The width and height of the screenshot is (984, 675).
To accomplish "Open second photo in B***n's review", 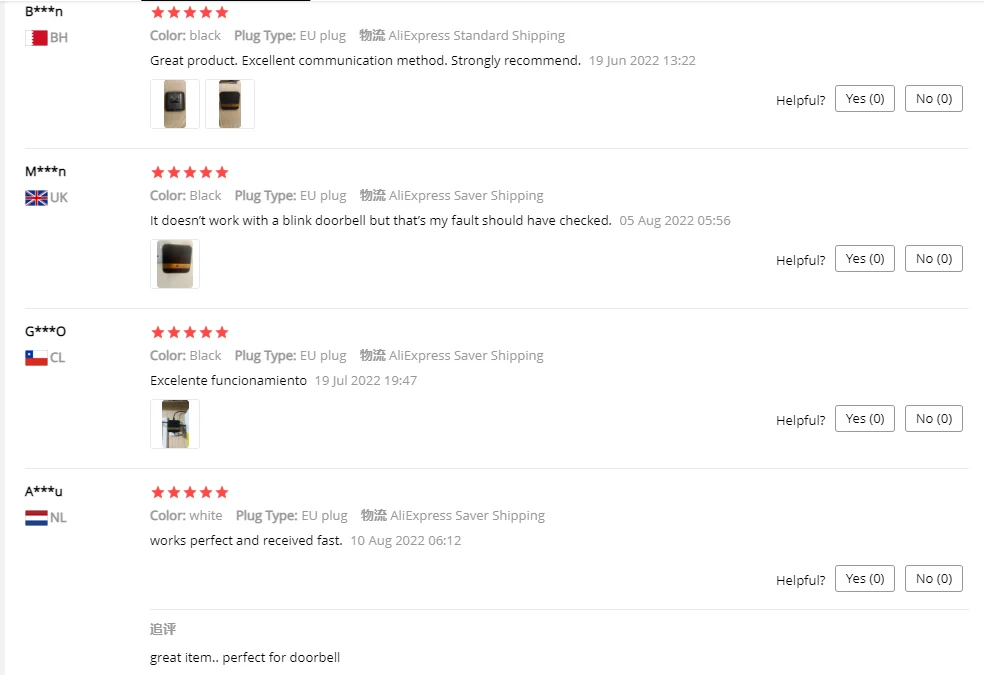I will click(230, 104).
